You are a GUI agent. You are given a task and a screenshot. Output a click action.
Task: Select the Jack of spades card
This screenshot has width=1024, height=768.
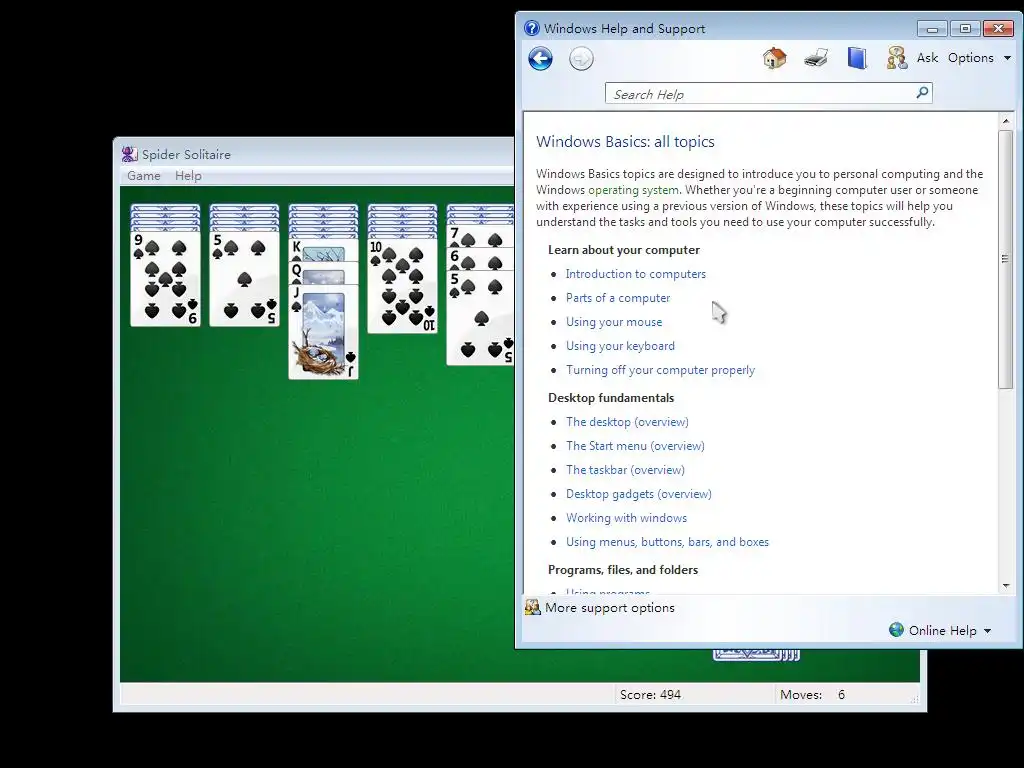323,333
